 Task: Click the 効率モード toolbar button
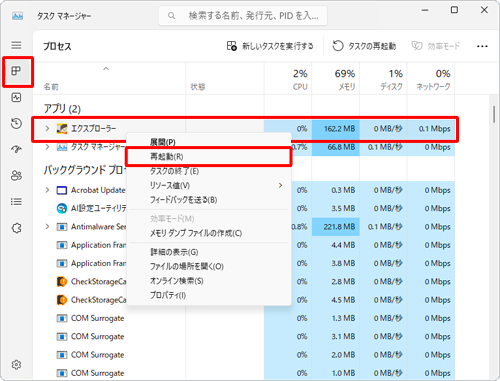(436, 46)
